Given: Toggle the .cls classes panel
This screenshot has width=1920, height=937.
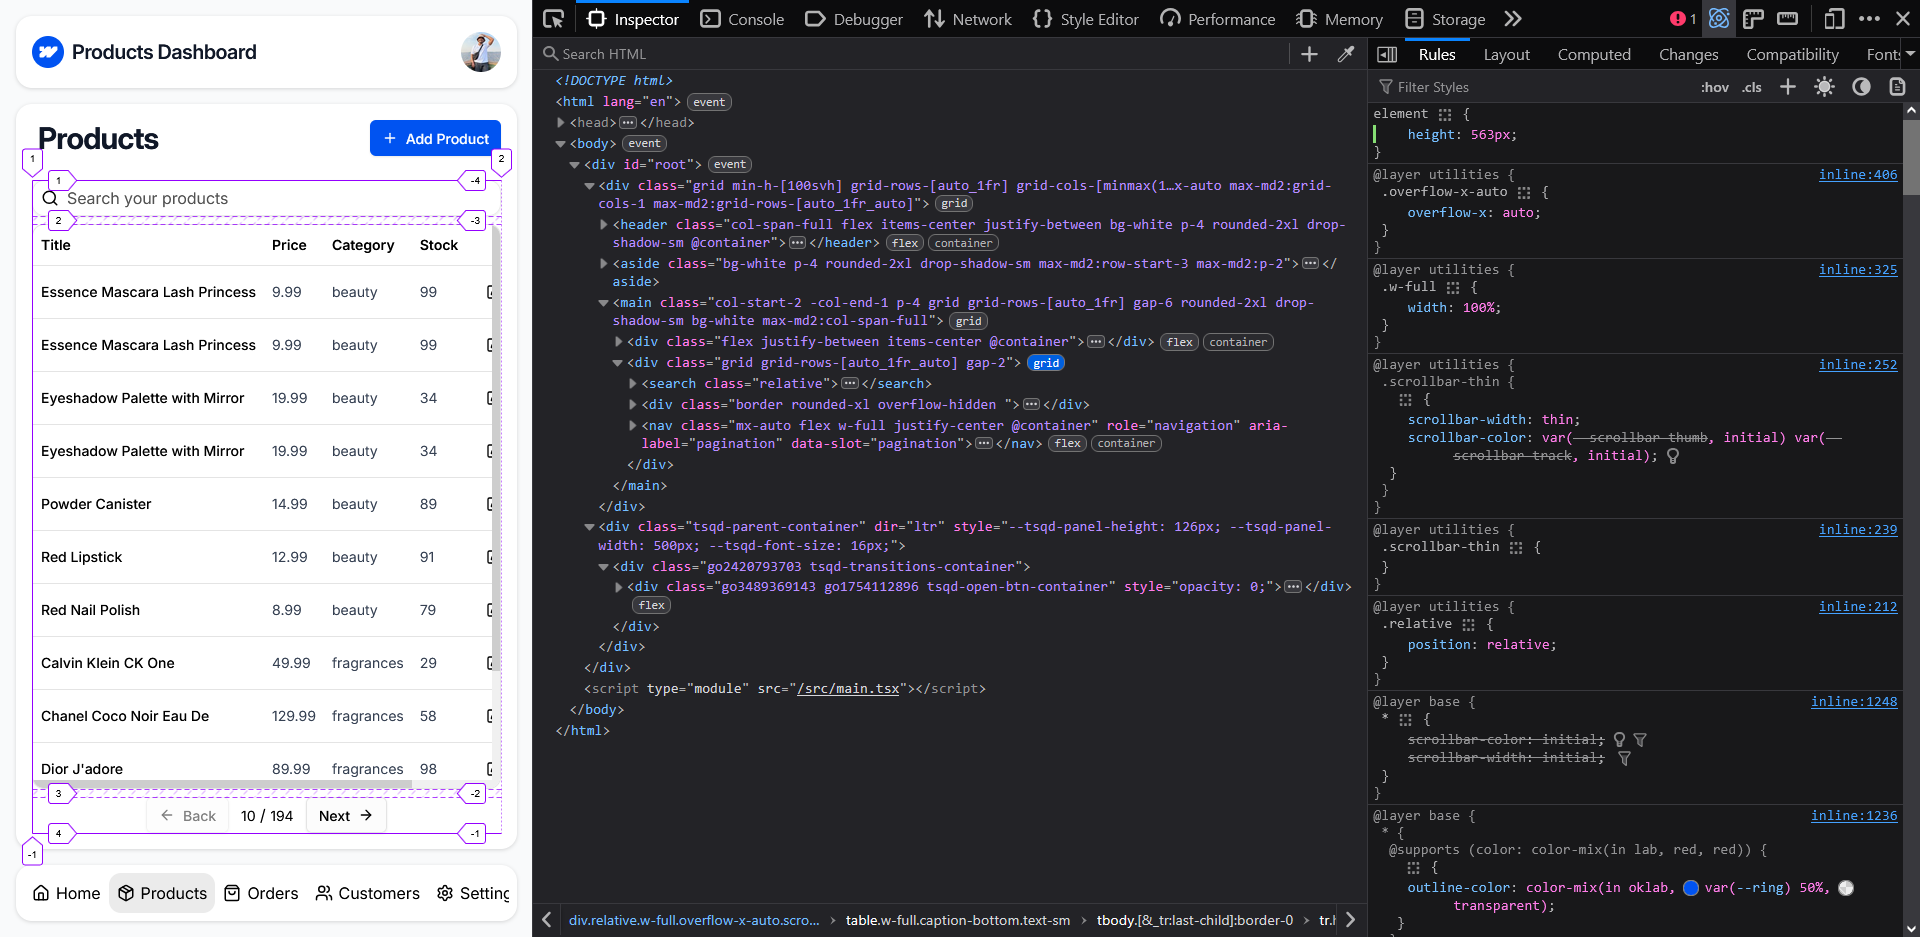Looking at the screenshot, I should click(x=1751, y=87).
